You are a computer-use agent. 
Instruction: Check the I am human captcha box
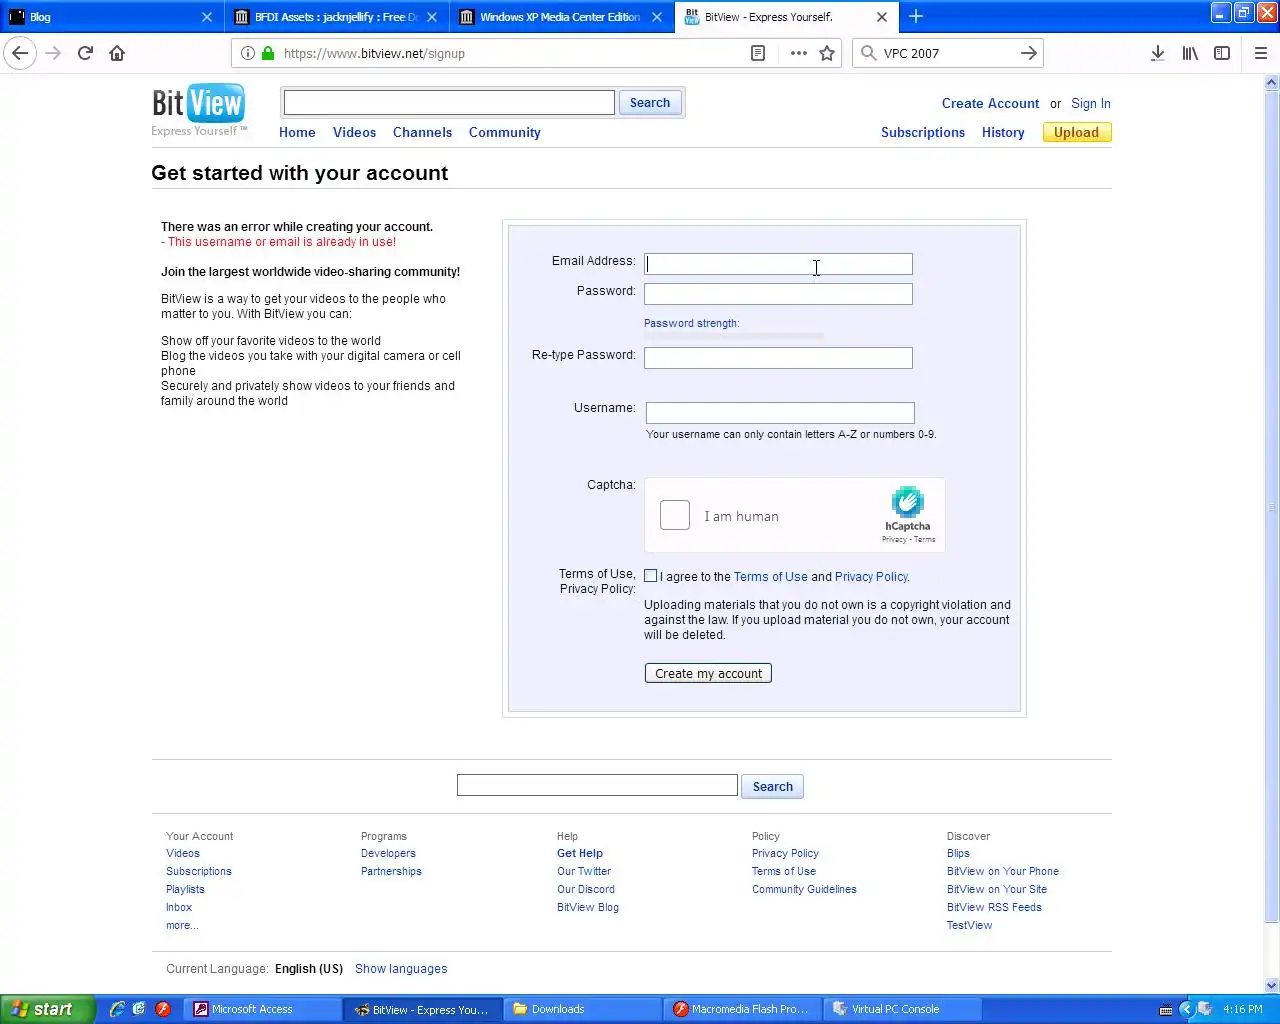coord(675,515)
